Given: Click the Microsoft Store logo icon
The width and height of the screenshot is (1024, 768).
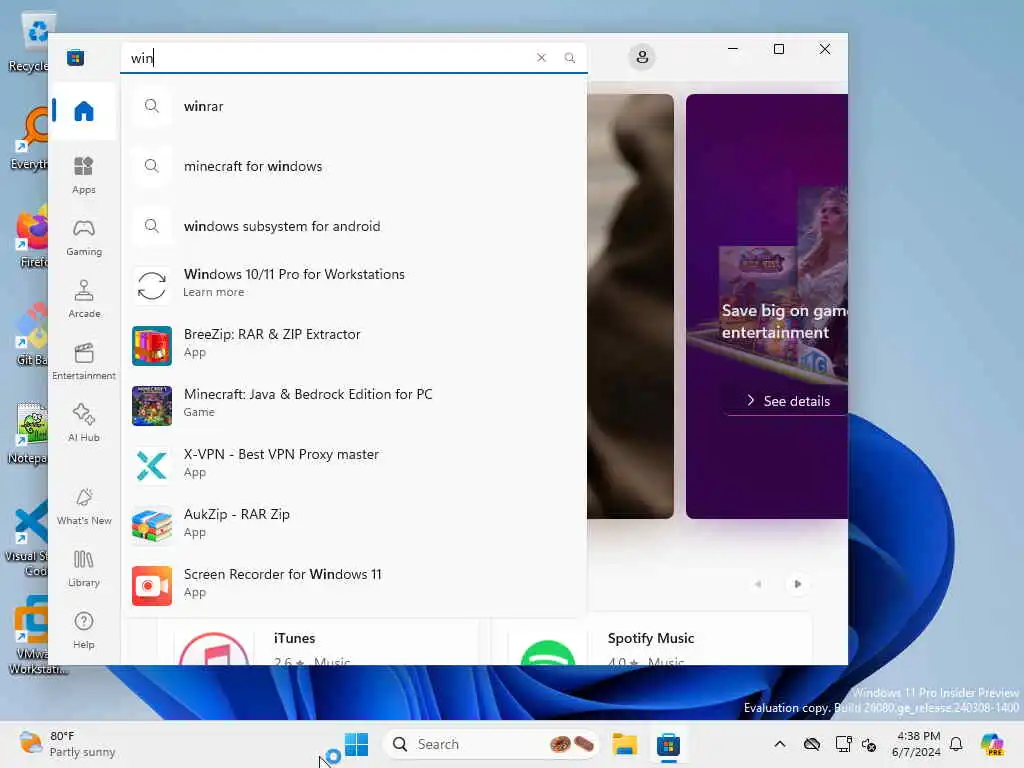Looking at the screenshot, I should [75, 57].
